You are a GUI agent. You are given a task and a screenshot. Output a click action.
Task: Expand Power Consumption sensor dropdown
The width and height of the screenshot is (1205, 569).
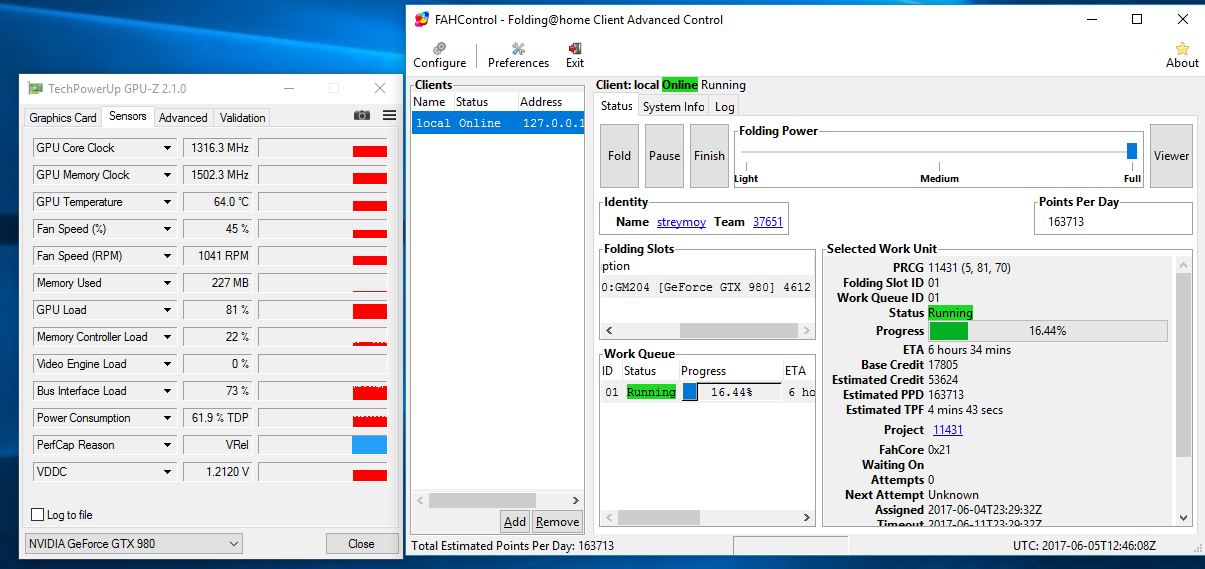pos(167,418)
